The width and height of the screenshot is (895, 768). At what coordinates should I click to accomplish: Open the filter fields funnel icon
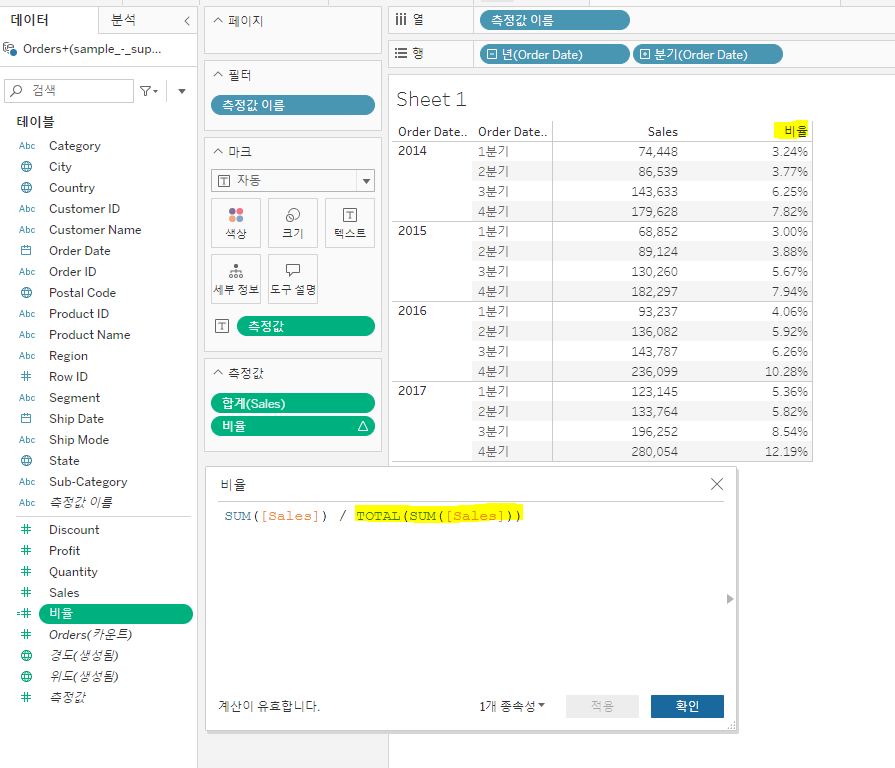click(x=148, y=91)
